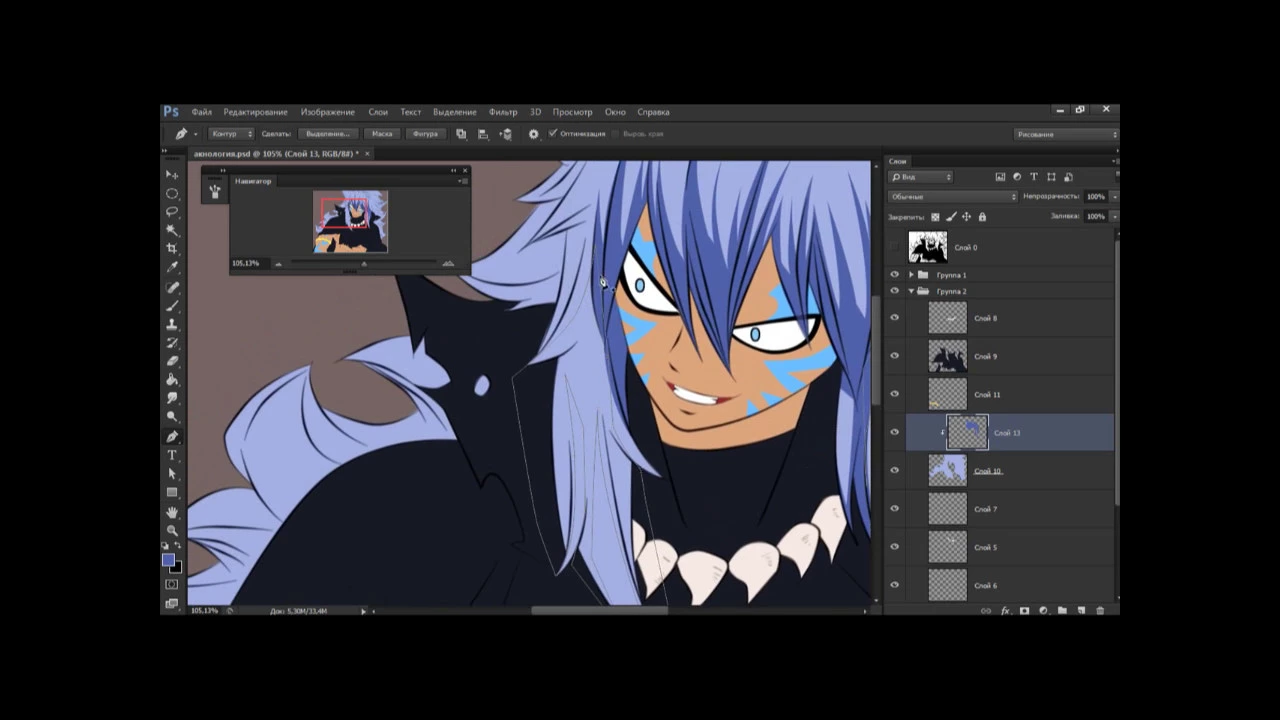
Task: Open path operations icon in options bar
Action: tap(461, 134)
